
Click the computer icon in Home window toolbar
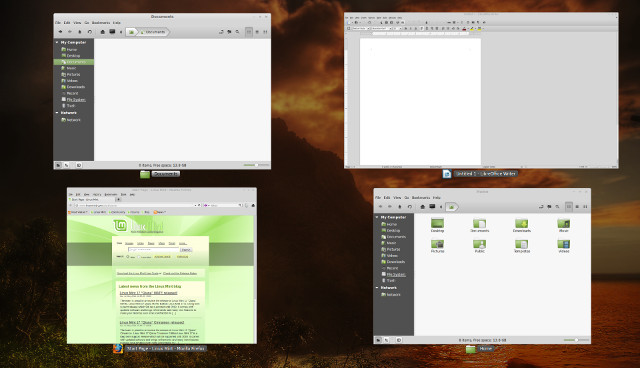[x=432, y=206]
